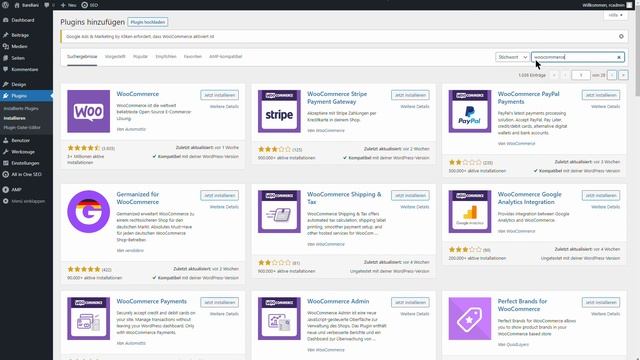Image resolution: width=640 pixels, height=360 pixels.
Task: Install the WooCommerce plugin
Action: (219, 95)
